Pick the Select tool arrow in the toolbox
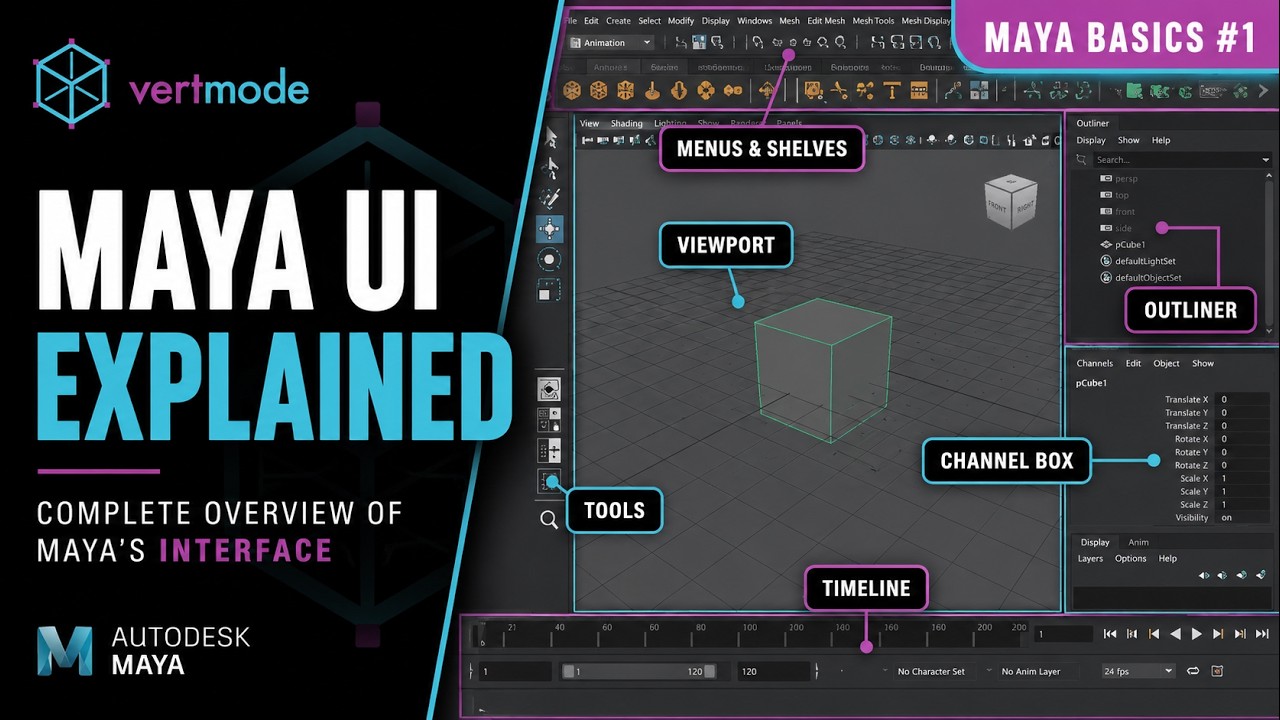Viewport: 1280px width, 720px height. (x=550, y=138)
